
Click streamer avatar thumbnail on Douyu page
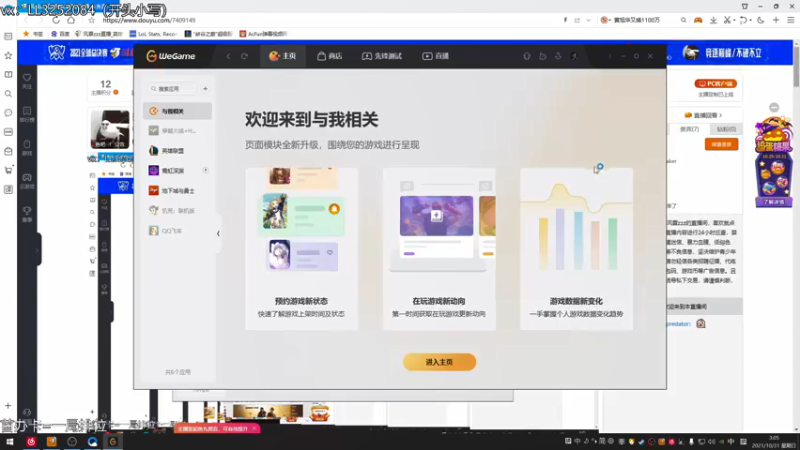[x=110, y=130]
